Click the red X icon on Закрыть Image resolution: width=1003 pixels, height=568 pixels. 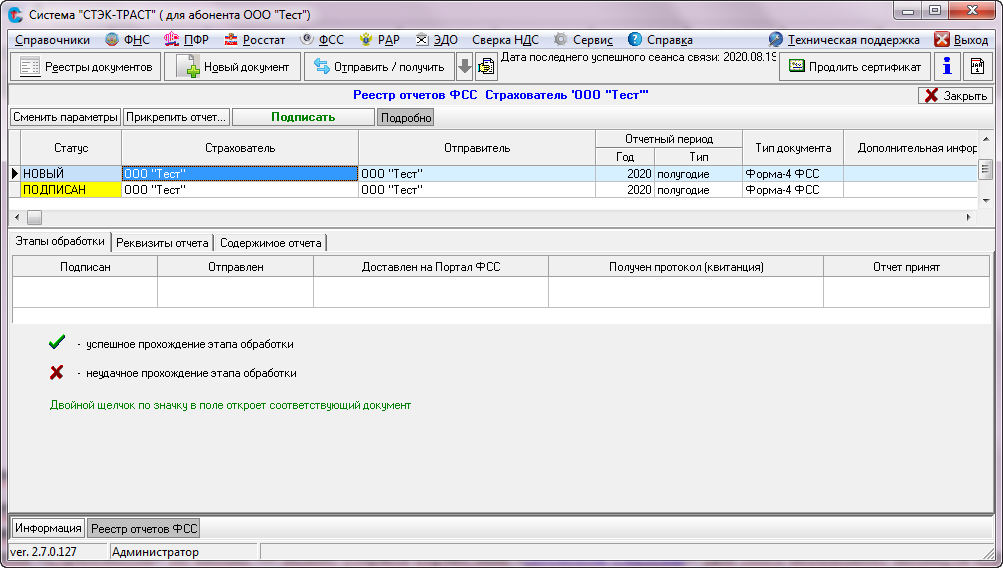[x=931, y=95]
